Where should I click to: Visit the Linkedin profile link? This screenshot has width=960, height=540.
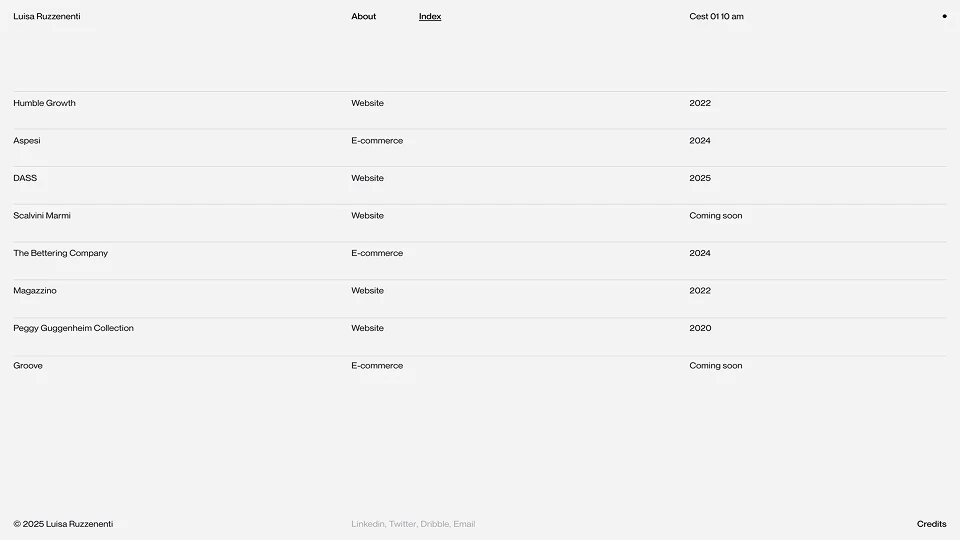(x=367, y=524)
